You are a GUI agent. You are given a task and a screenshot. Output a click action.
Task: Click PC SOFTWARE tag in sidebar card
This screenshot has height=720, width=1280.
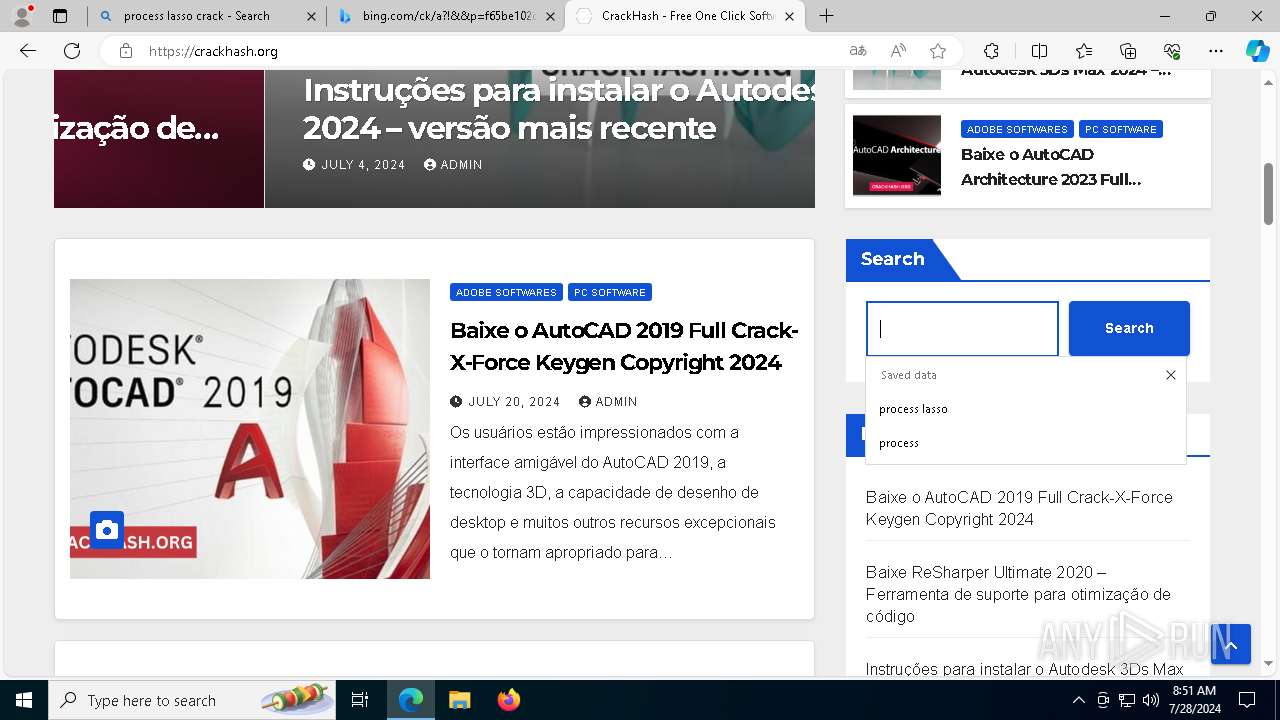coord(1121,129)
